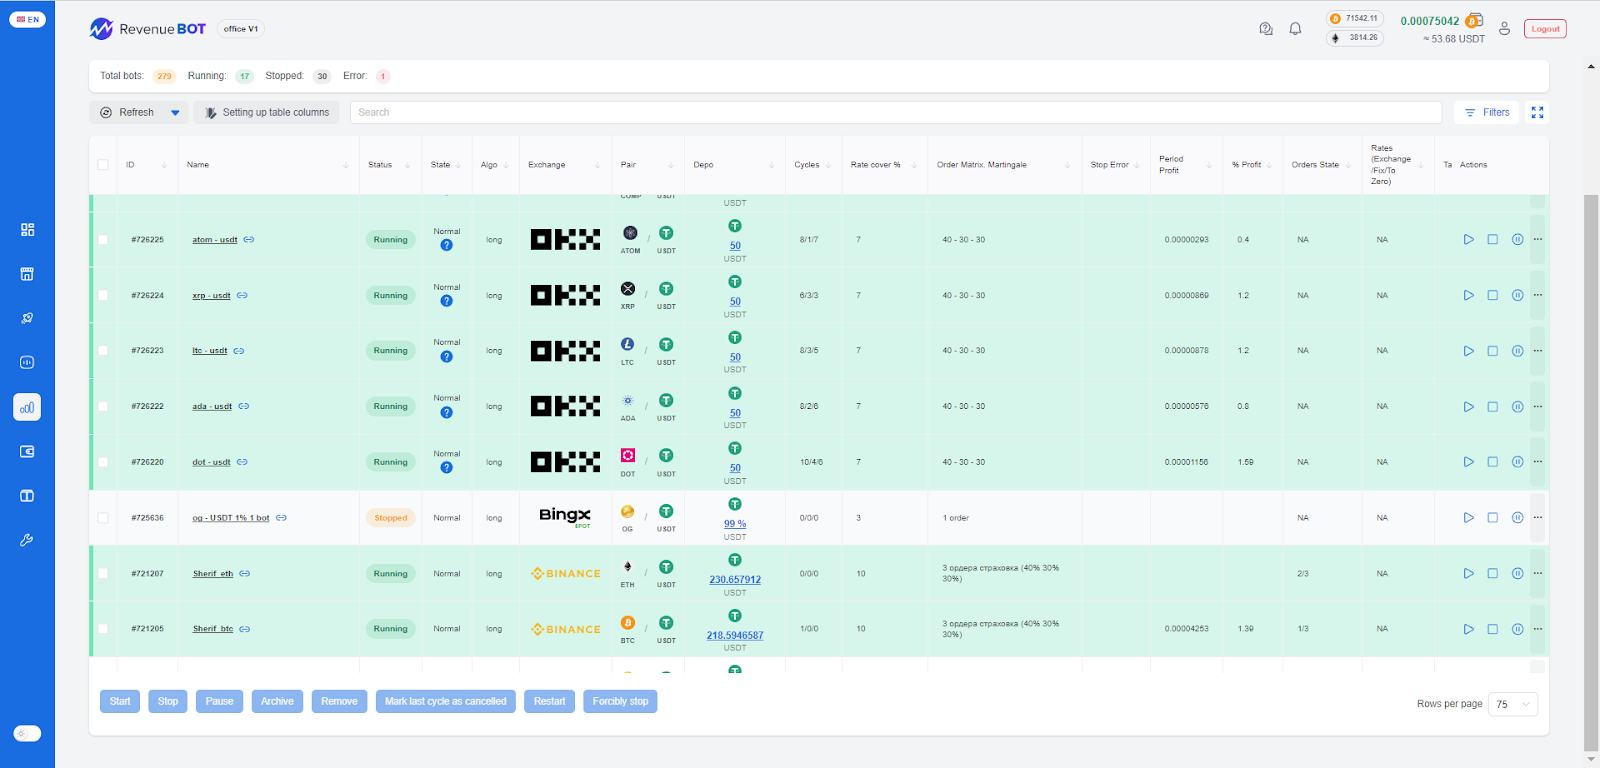Open the notifications bell
This screenshot has width=1600, height=768.
pos(1295,29)
